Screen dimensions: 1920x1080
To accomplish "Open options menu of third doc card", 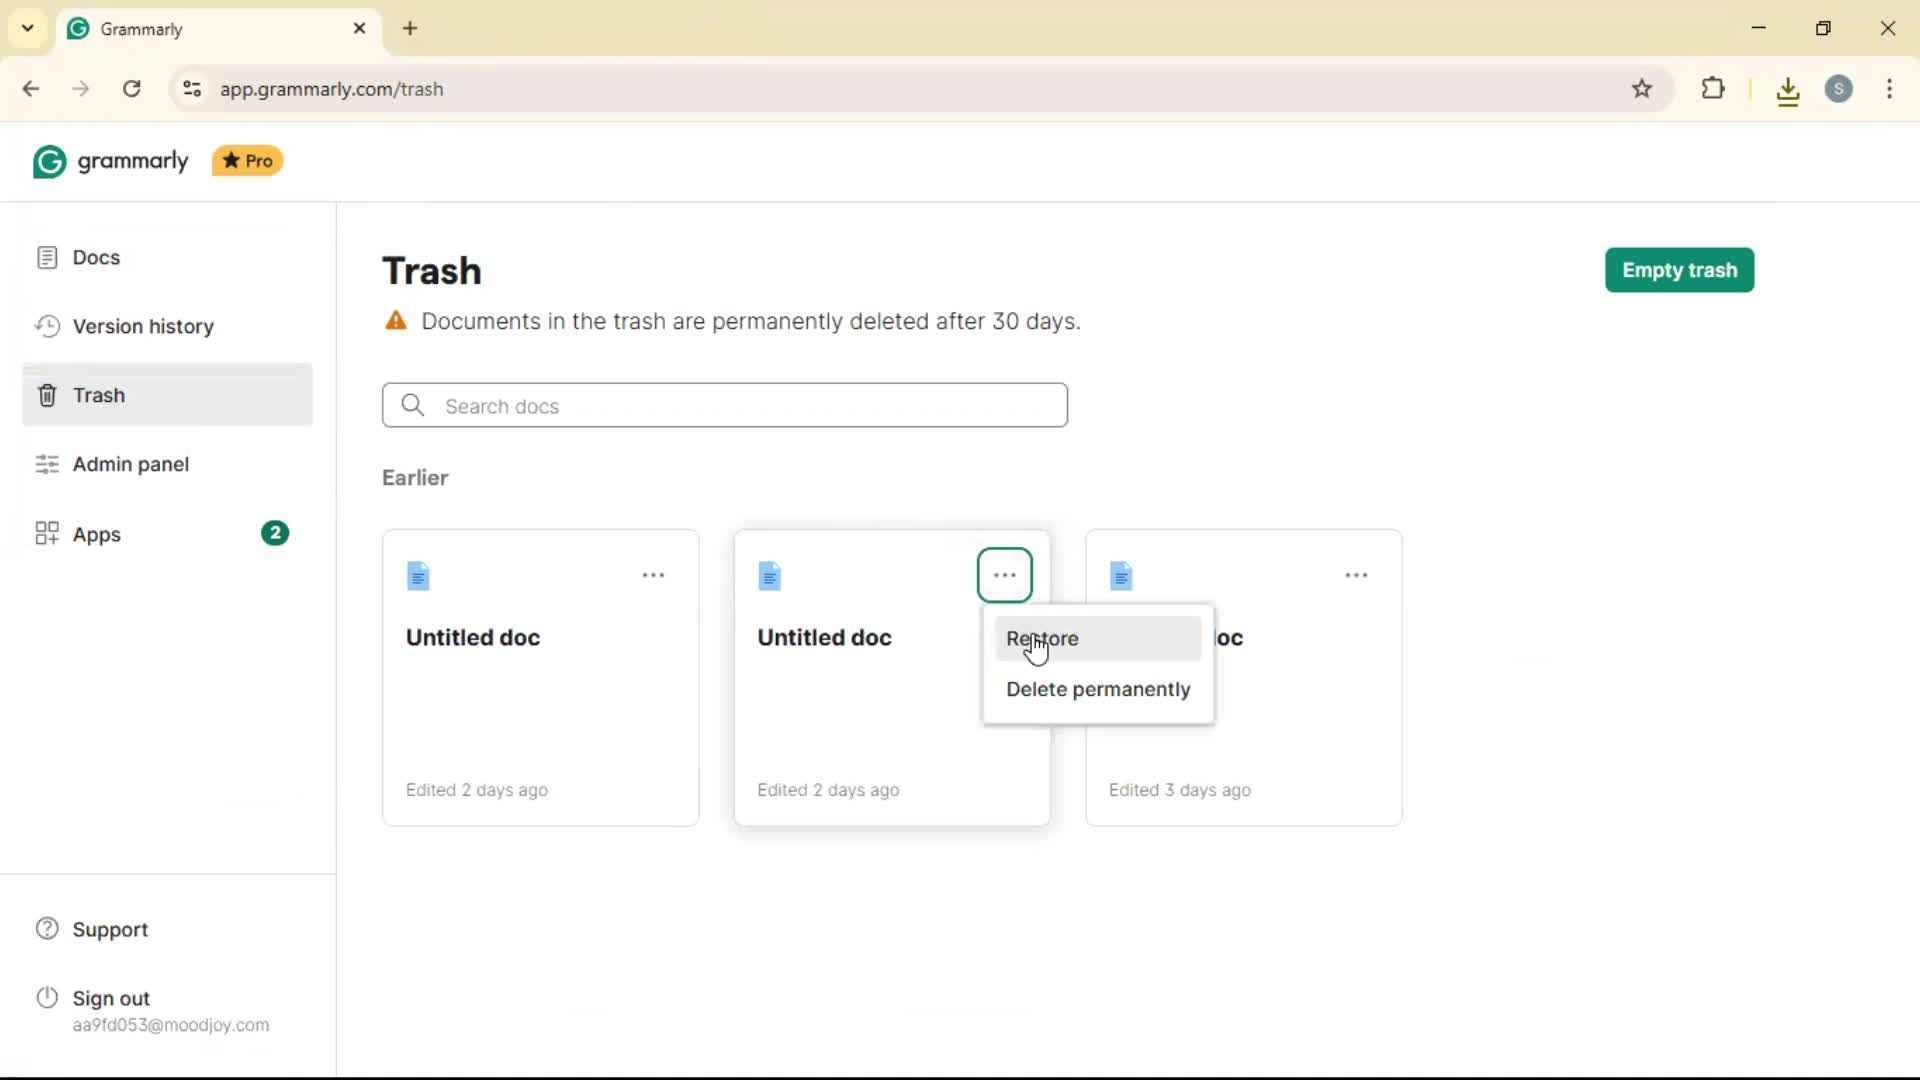I will [x=1356, y=575].
